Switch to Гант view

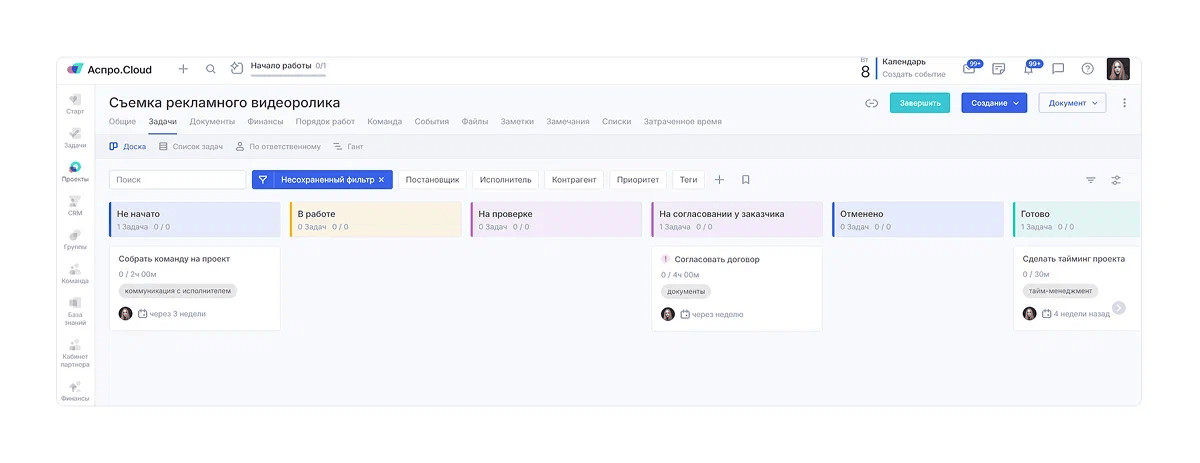(x=347, y=146)
